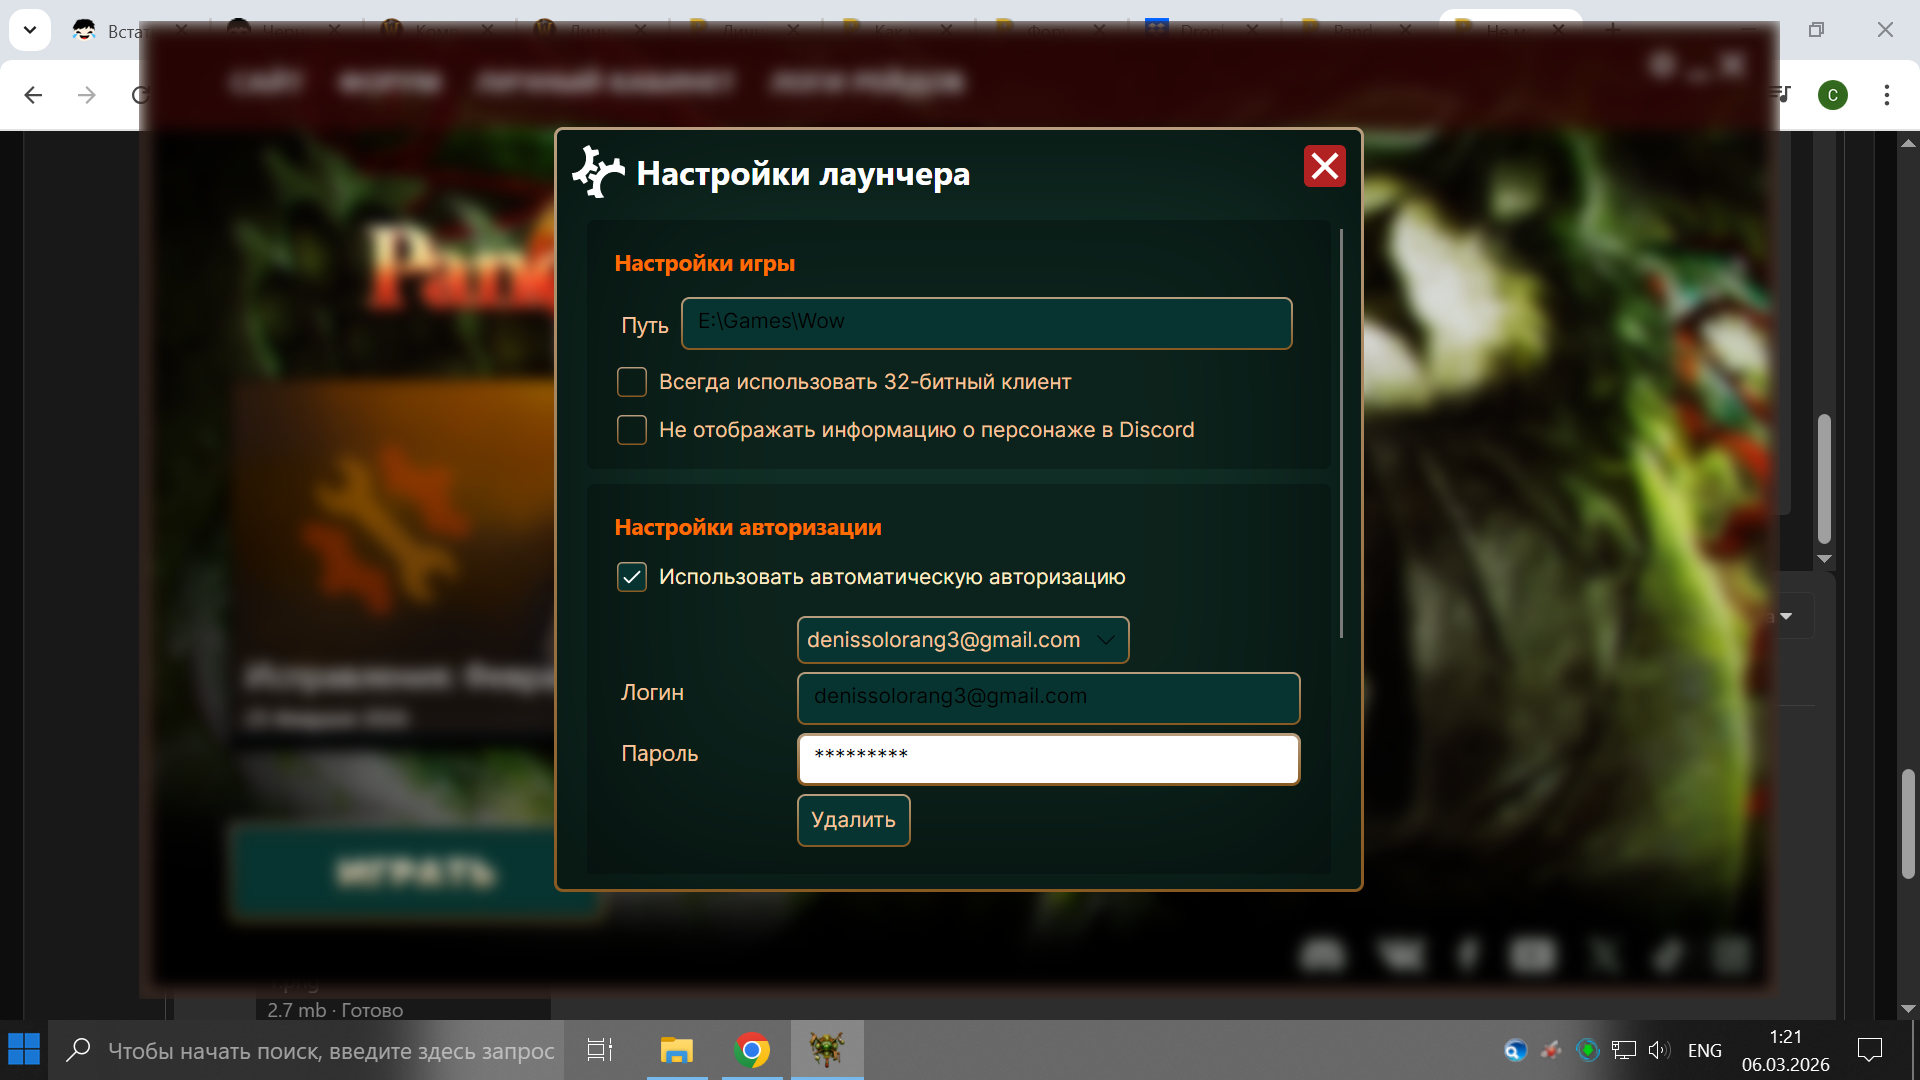This screenshot has width=1920, height=1080.
Task: Click the volume speaker tray icon
Action: coord(1659,1049)
